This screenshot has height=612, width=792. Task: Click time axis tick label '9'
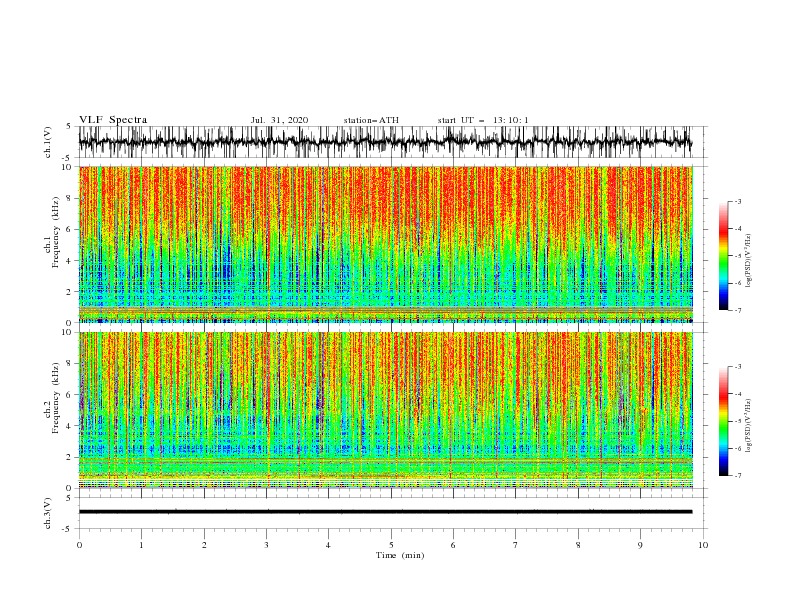click(x=640, y=545)
